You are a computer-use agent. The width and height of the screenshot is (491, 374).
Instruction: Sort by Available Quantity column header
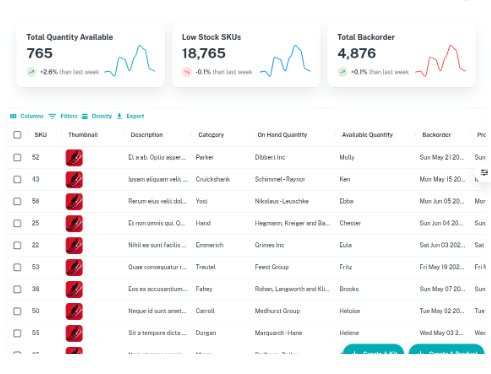tap(367, 135)
